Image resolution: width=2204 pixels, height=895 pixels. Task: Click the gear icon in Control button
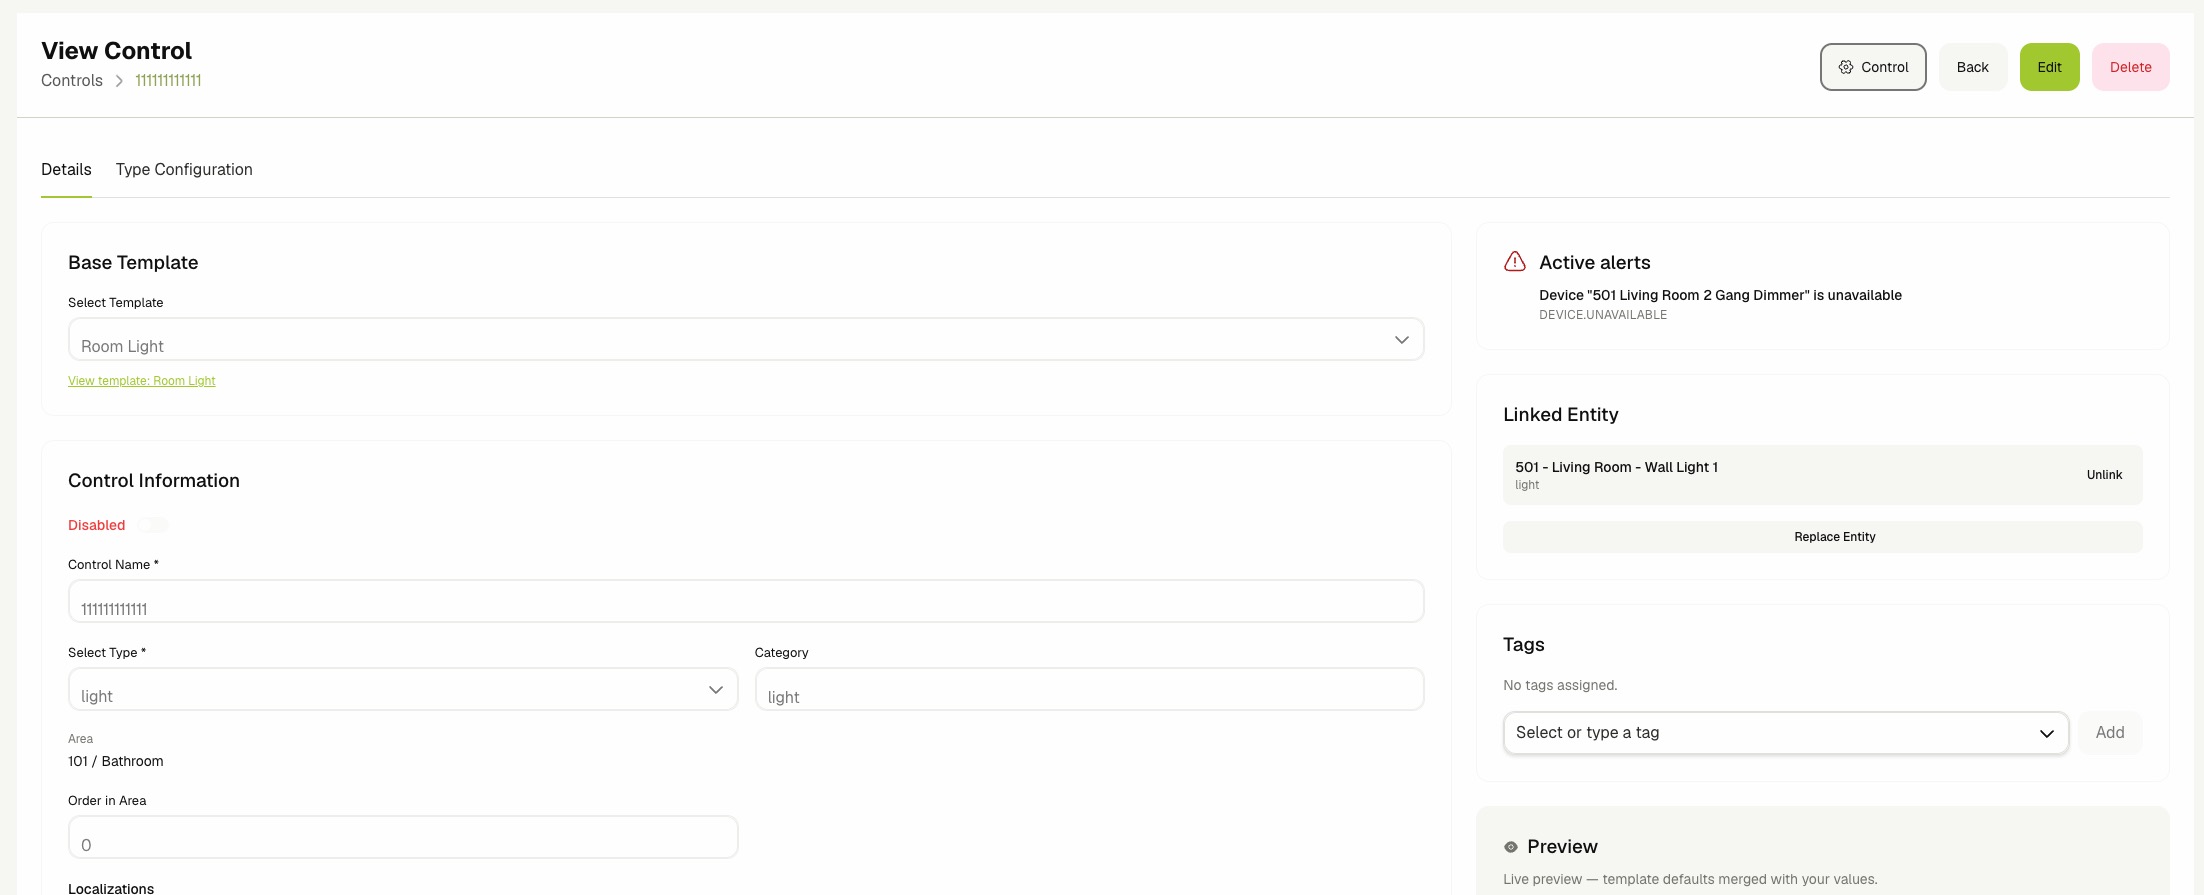click(x=1846, y=67)
